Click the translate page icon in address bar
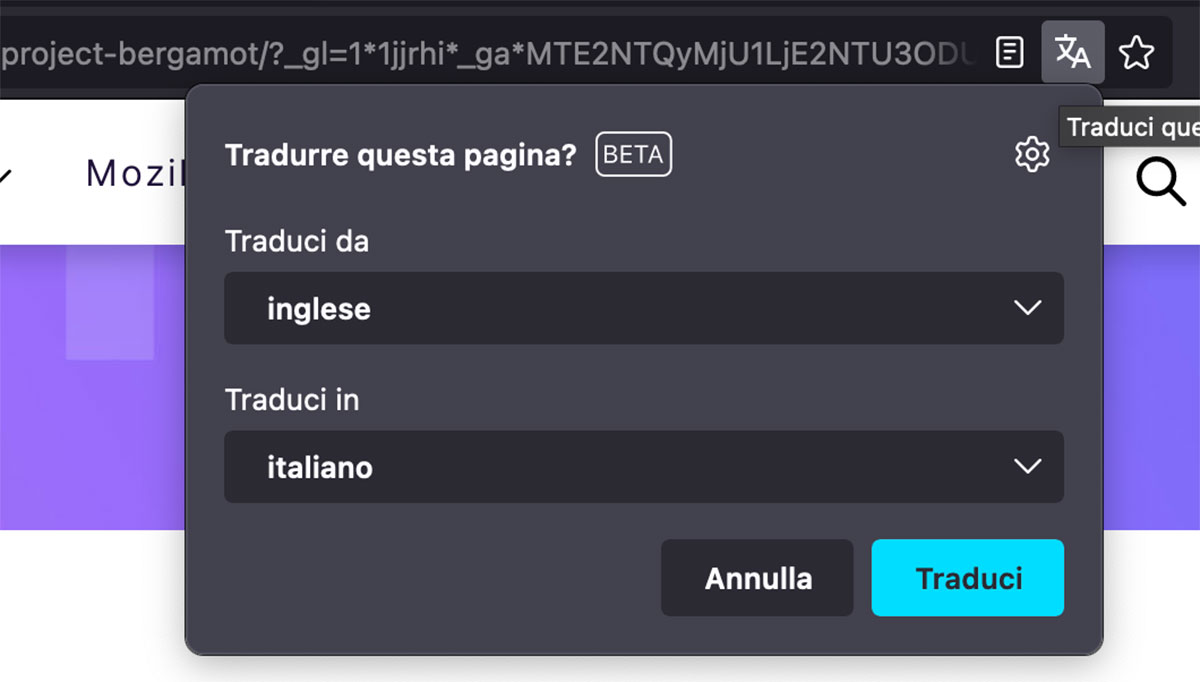Viewport: 1200px width, 682px height. (1073, 52)
